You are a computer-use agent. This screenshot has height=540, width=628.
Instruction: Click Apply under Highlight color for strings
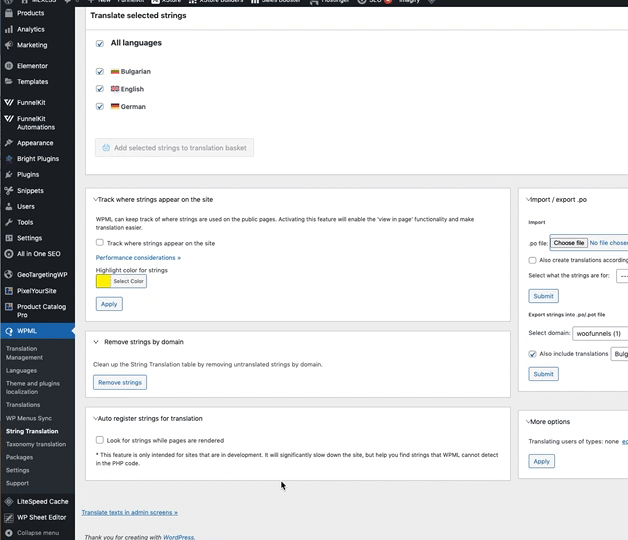[x=109, y=304]
